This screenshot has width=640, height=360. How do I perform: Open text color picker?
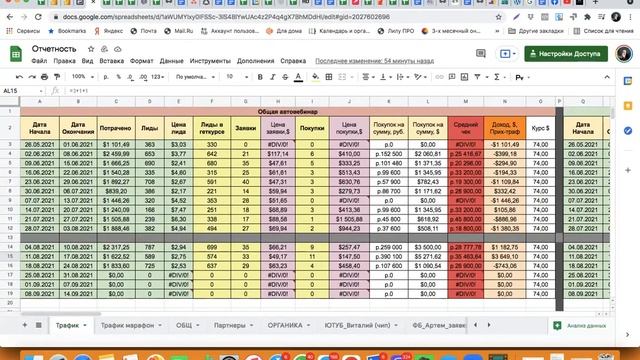click(298, 77)
